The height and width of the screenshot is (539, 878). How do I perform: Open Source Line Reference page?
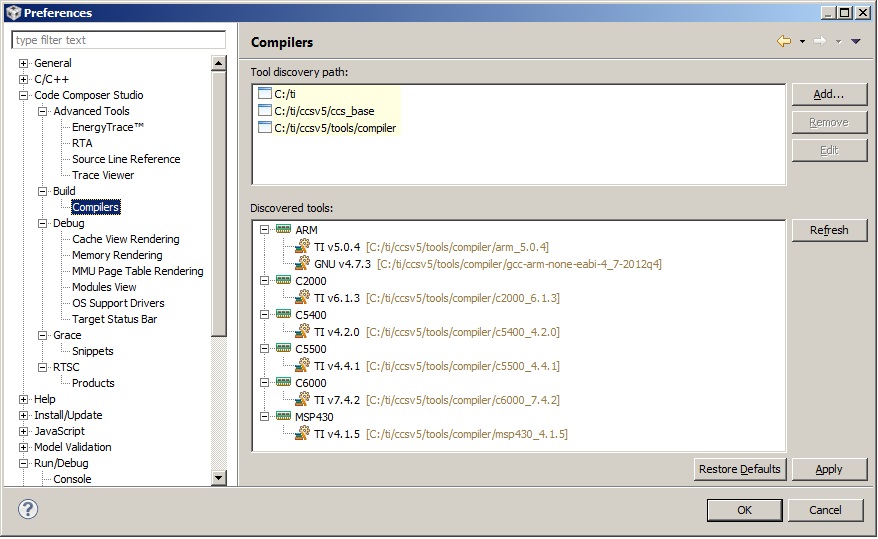[x=126, y=159]
